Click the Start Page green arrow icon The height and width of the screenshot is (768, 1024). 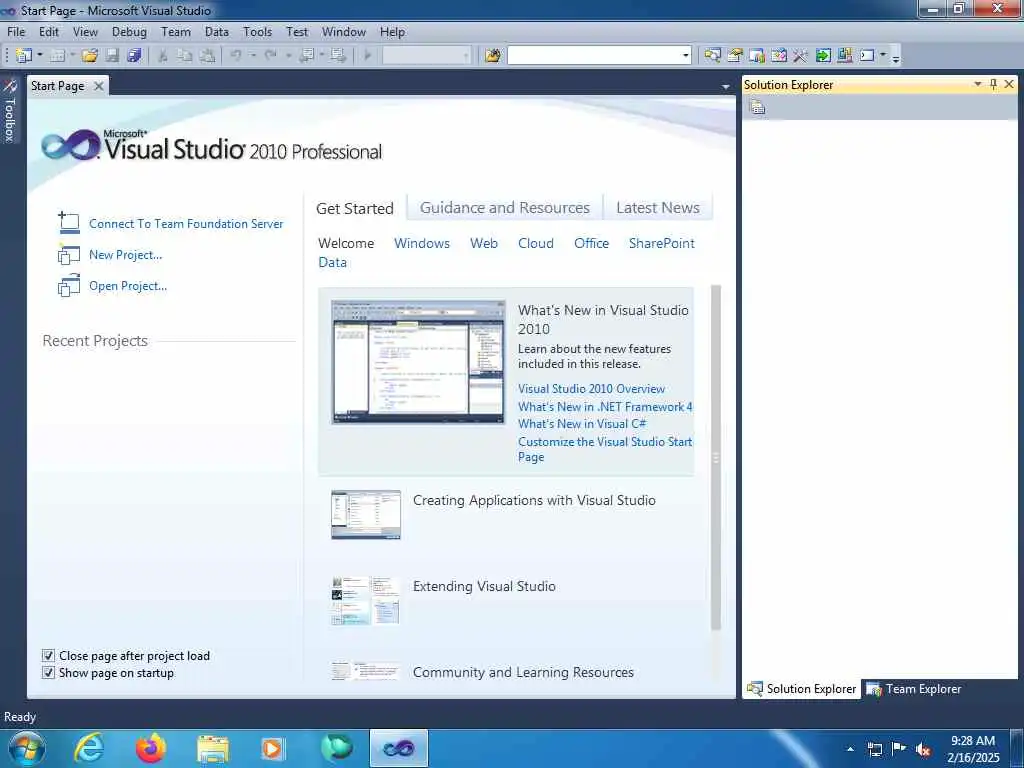point(823,56)
